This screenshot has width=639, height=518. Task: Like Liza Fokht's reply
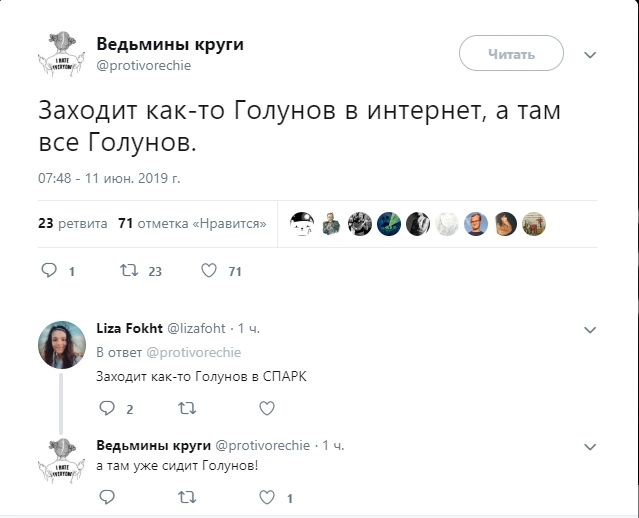click(x=266, y=408)
